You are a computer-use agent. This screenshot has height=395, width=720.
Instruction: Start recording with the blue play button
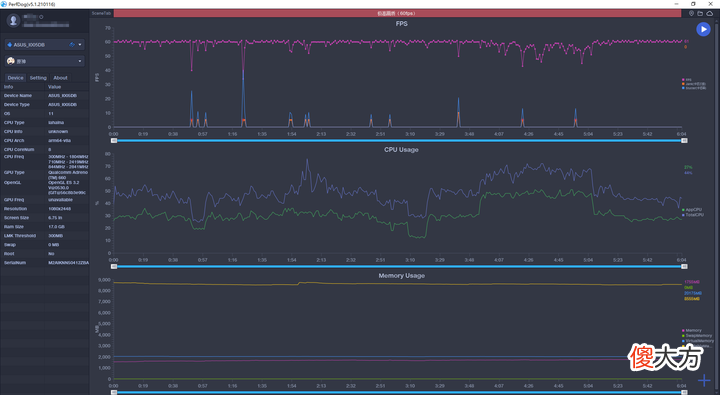(x=703, y=29)
